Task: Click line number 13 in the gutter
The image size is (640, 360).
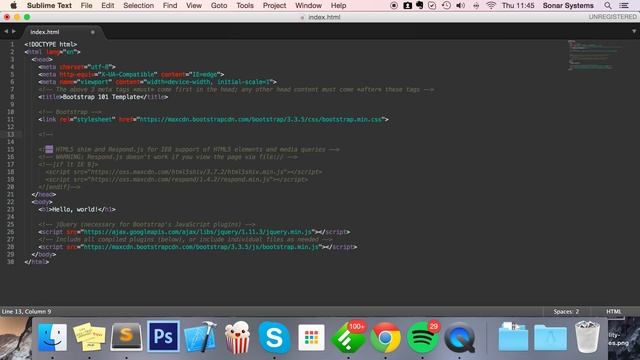Action: pyautogui.click(x=10, y=134)
